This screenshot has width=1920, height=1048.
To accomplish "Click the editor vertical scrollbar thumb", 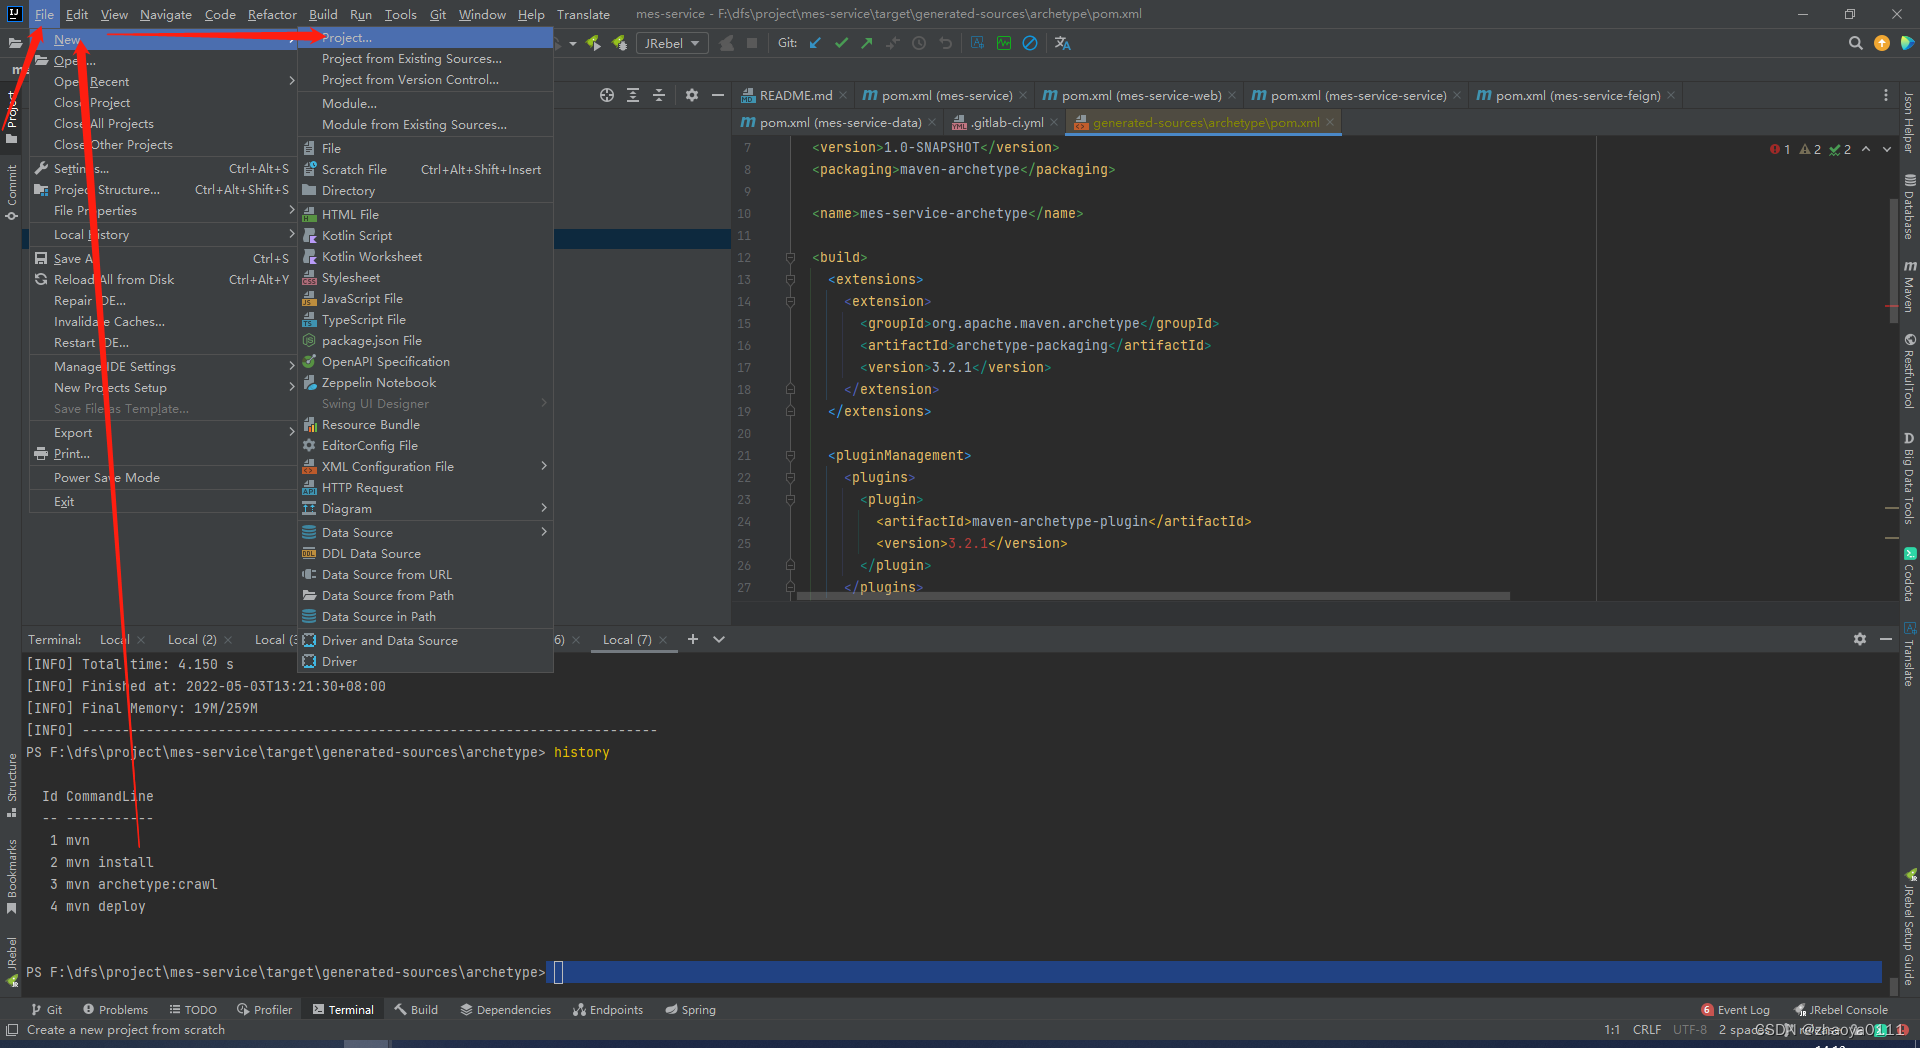I will [1893, 260].
